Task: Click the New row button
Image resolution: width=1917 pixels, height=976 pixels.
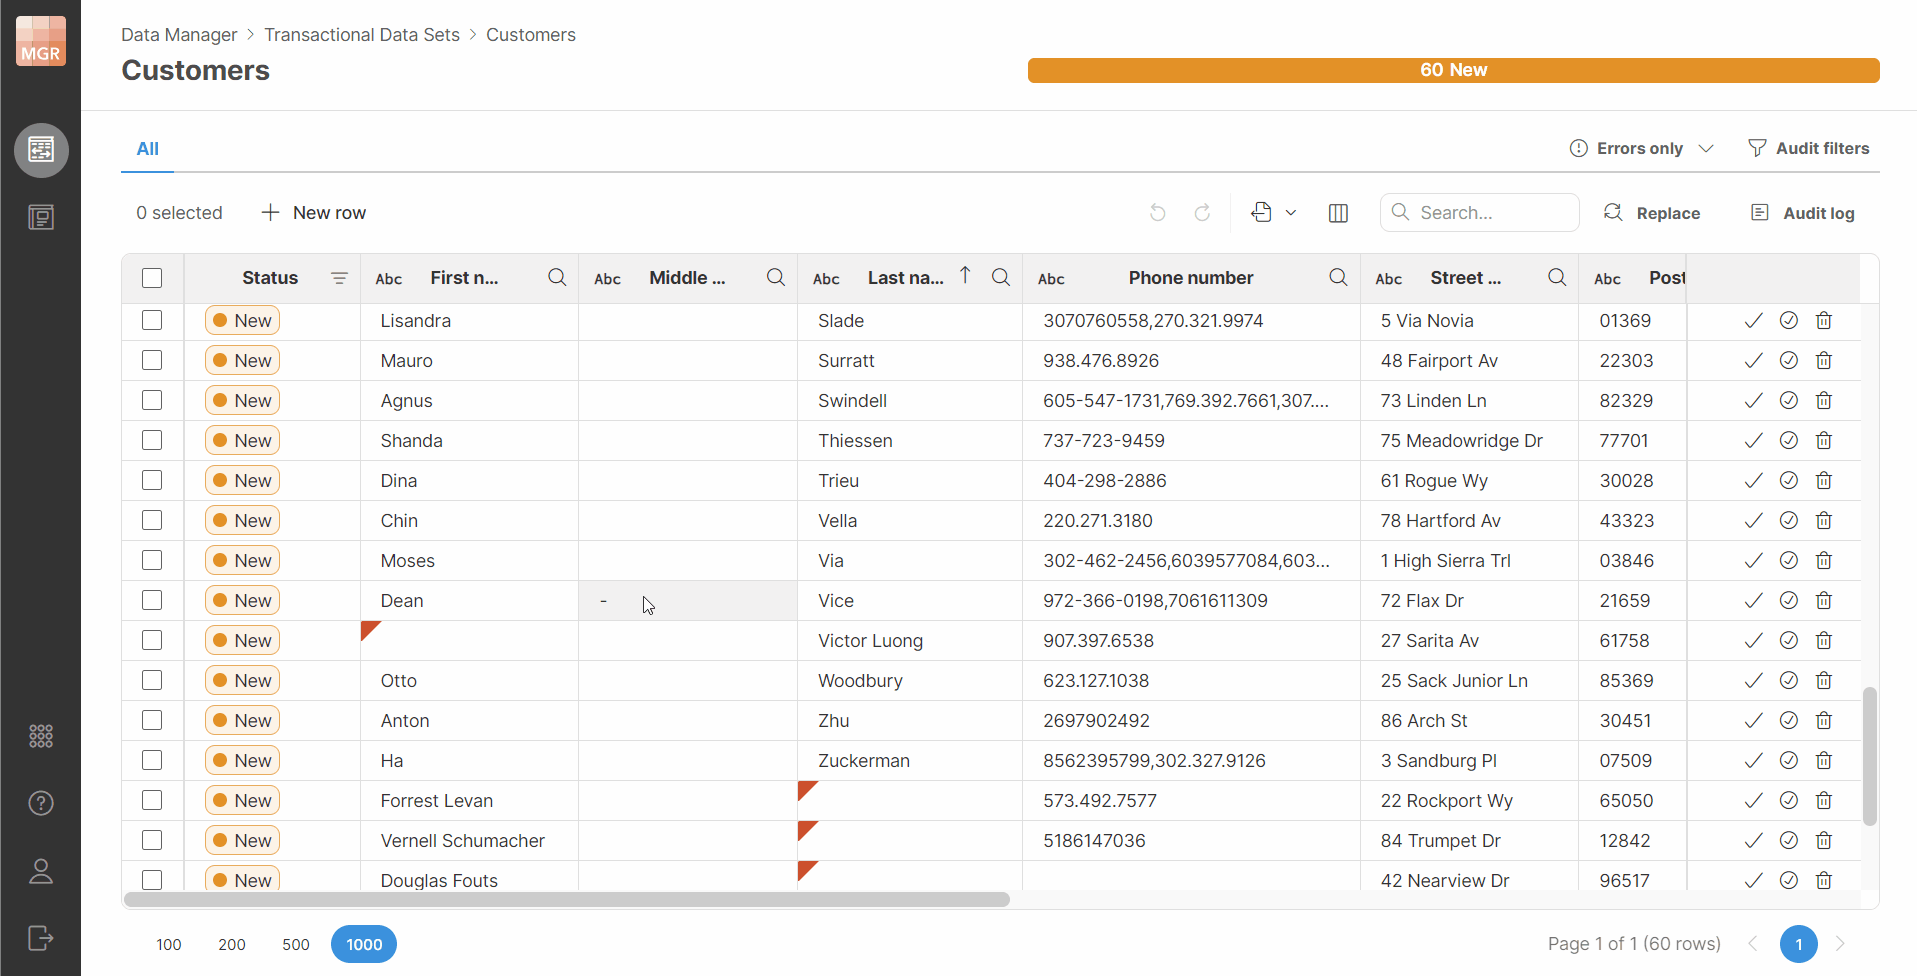Action: 313,212
